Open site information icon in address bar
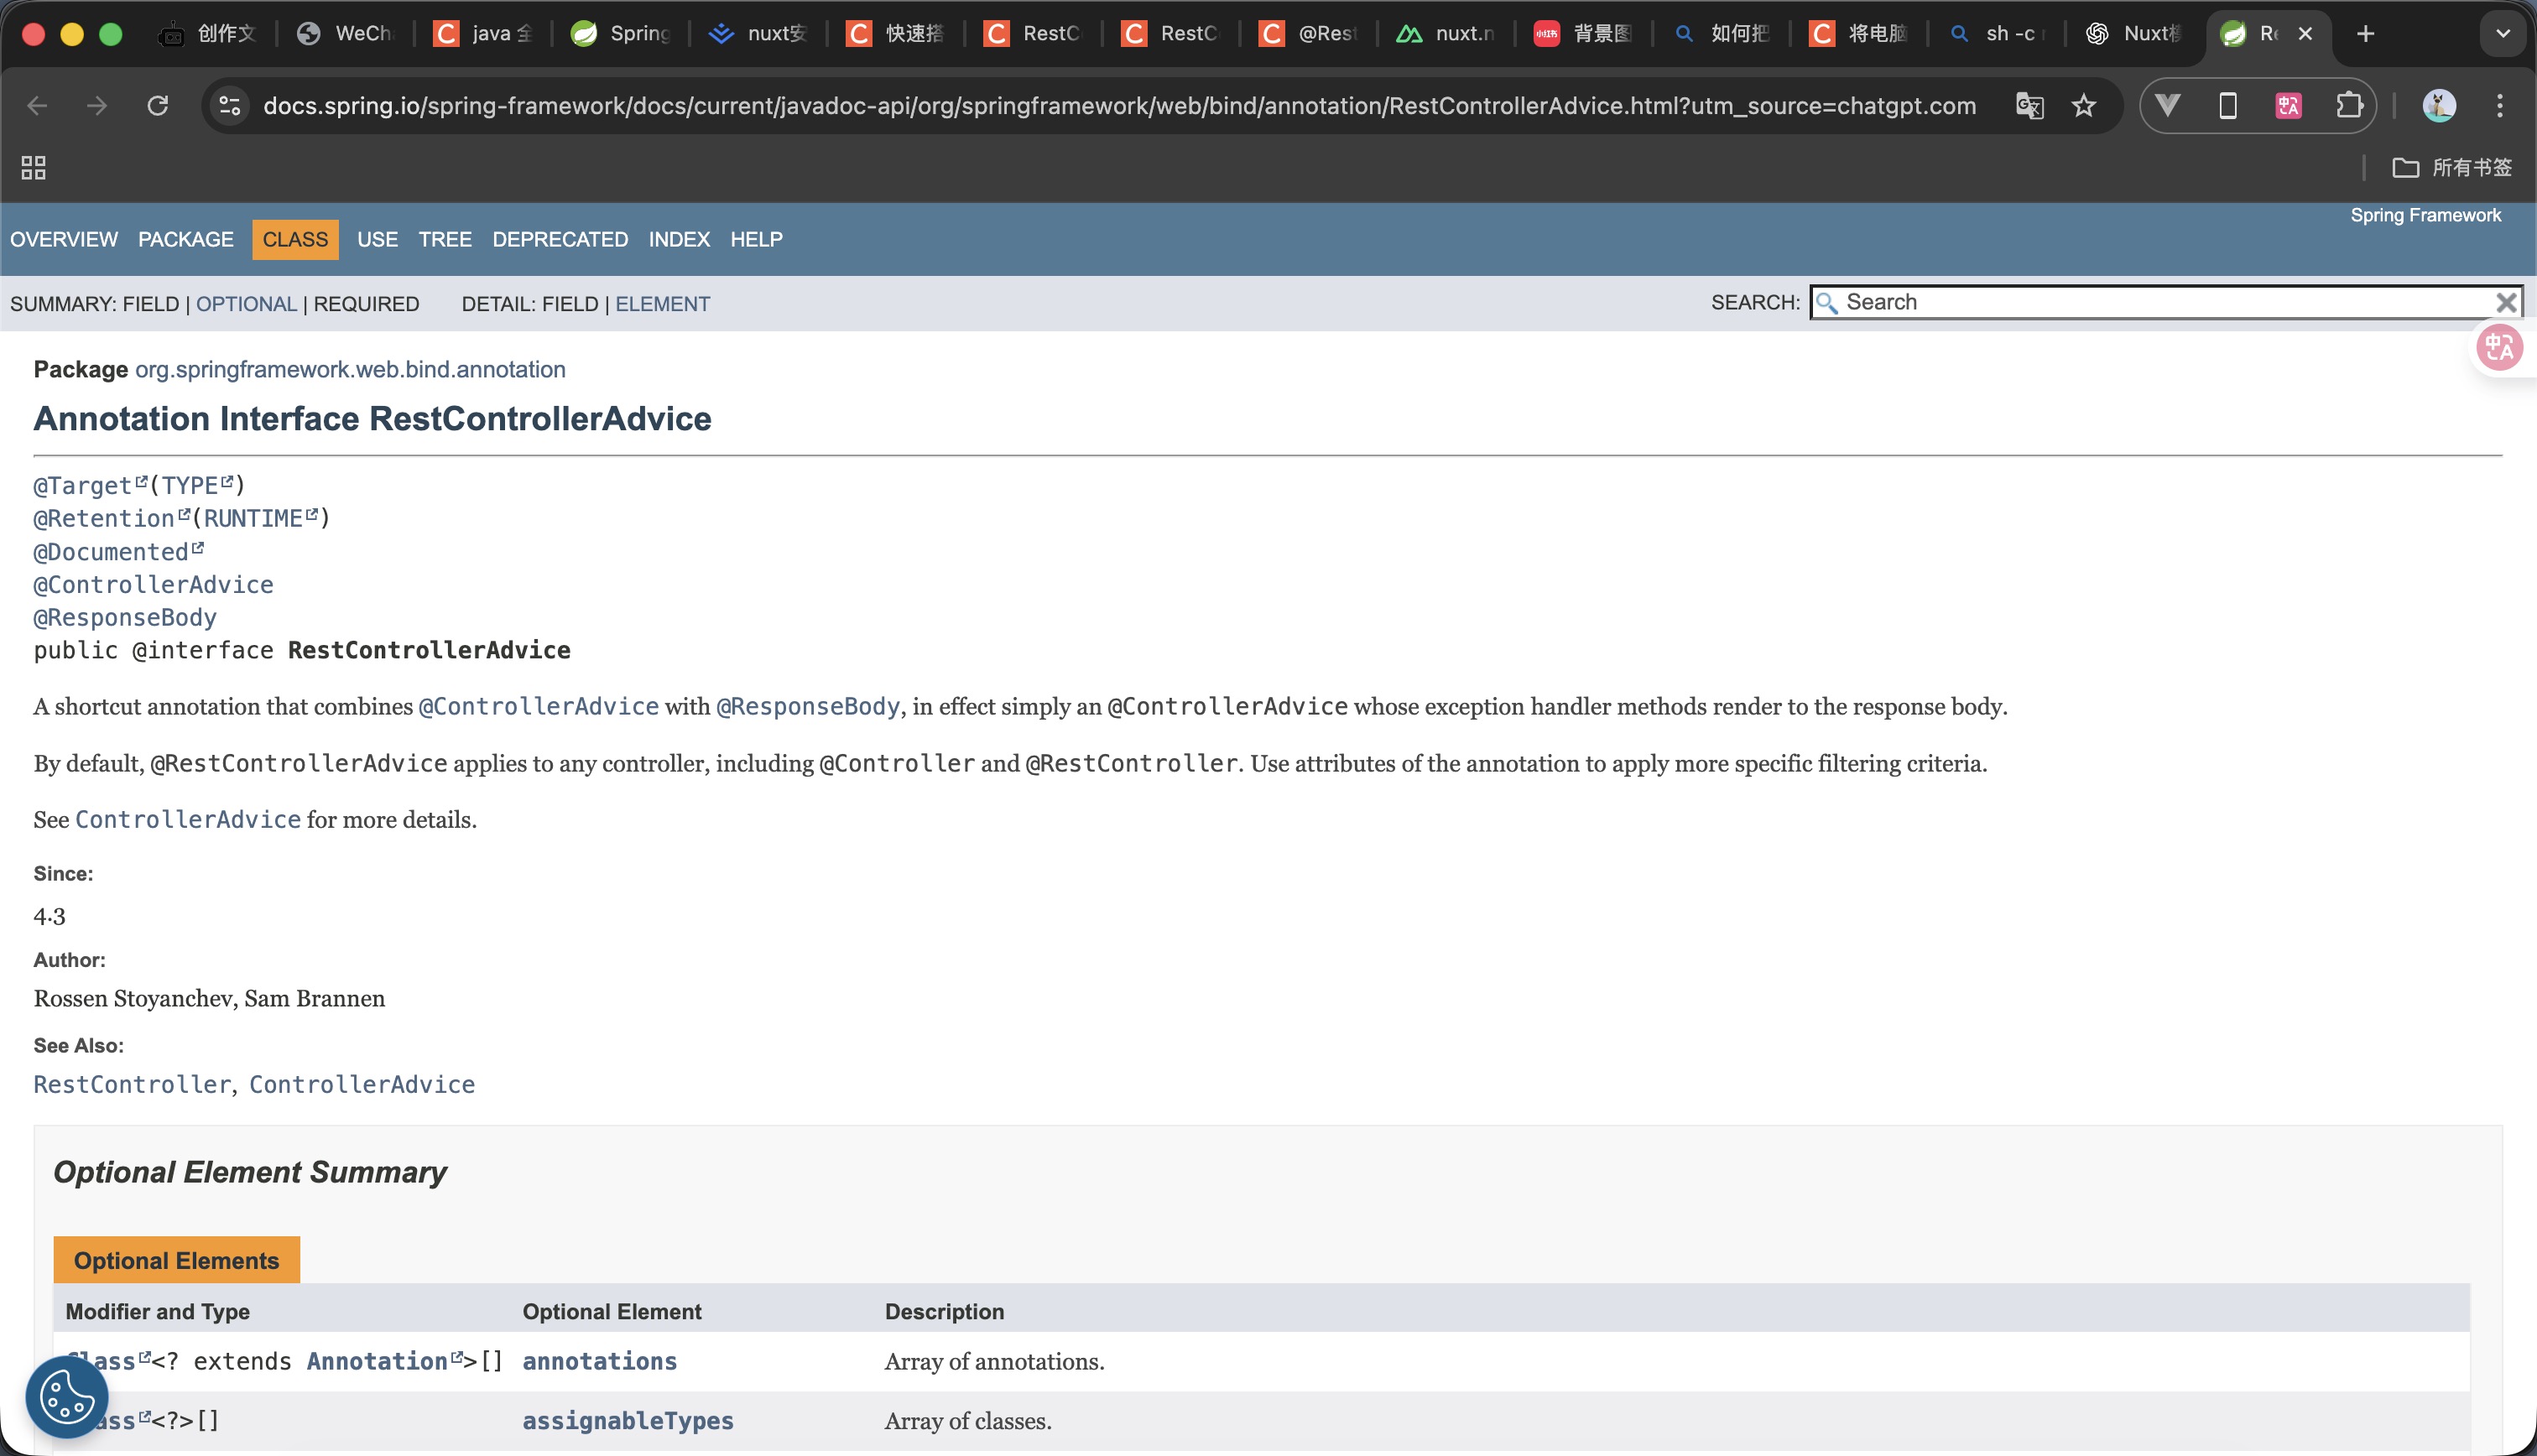 point(230,105)
